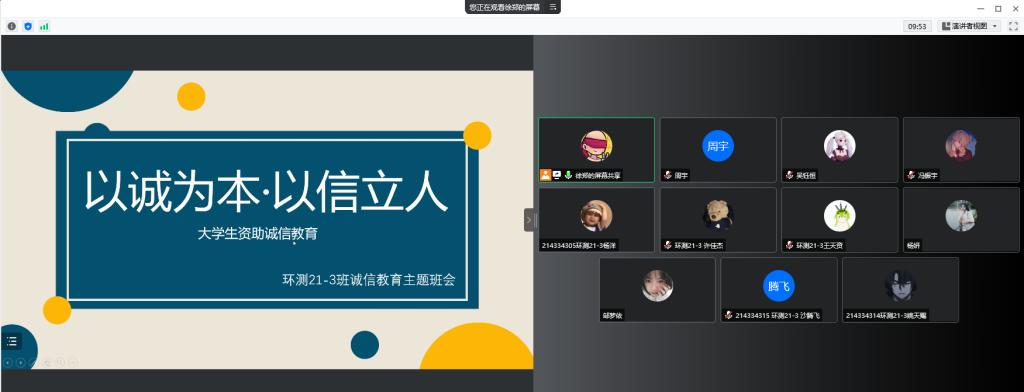Select the 吴钰恒 participant video tile
Viewport: 1024px width, 392px height.
tap(840, 150)
